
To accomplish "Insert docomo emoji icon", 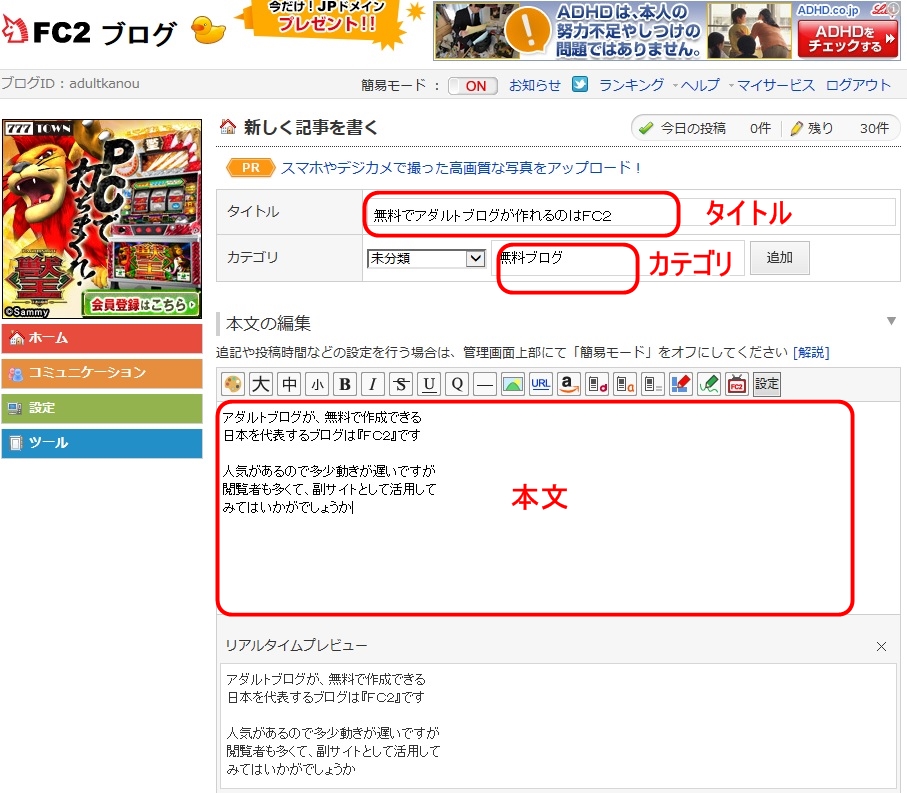I will (596, 384).
